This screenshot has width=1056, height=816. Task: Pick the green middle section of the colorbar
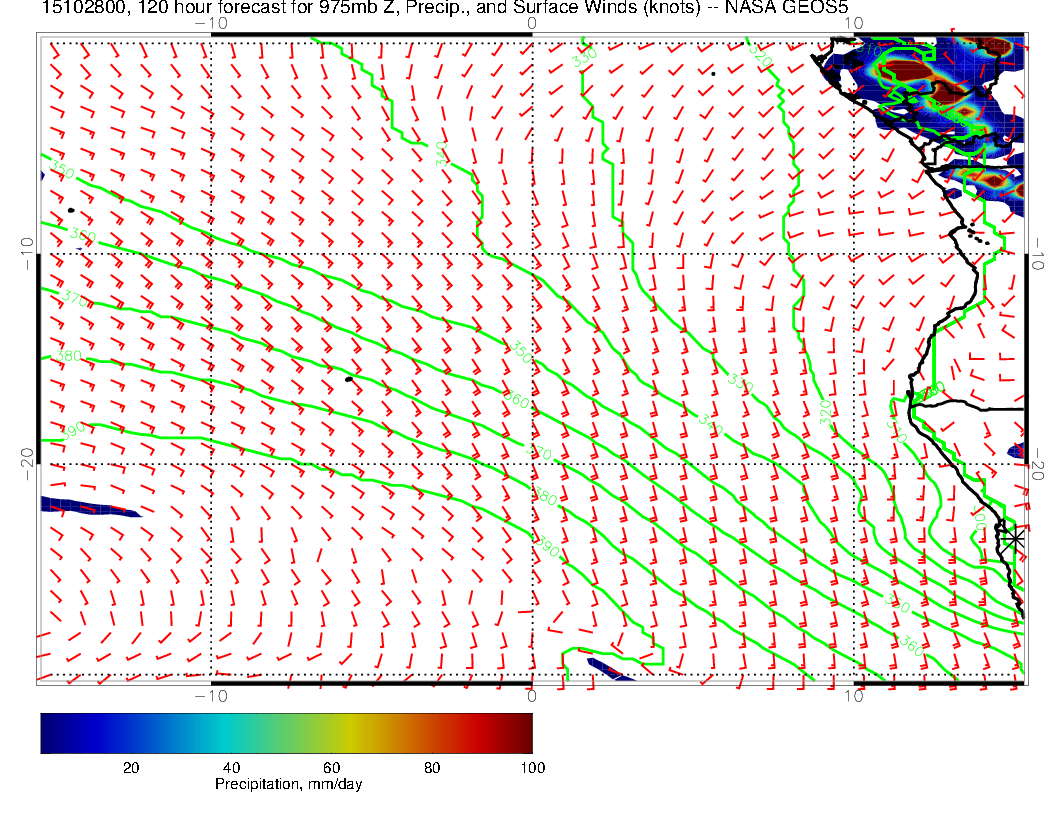(290, 732)
